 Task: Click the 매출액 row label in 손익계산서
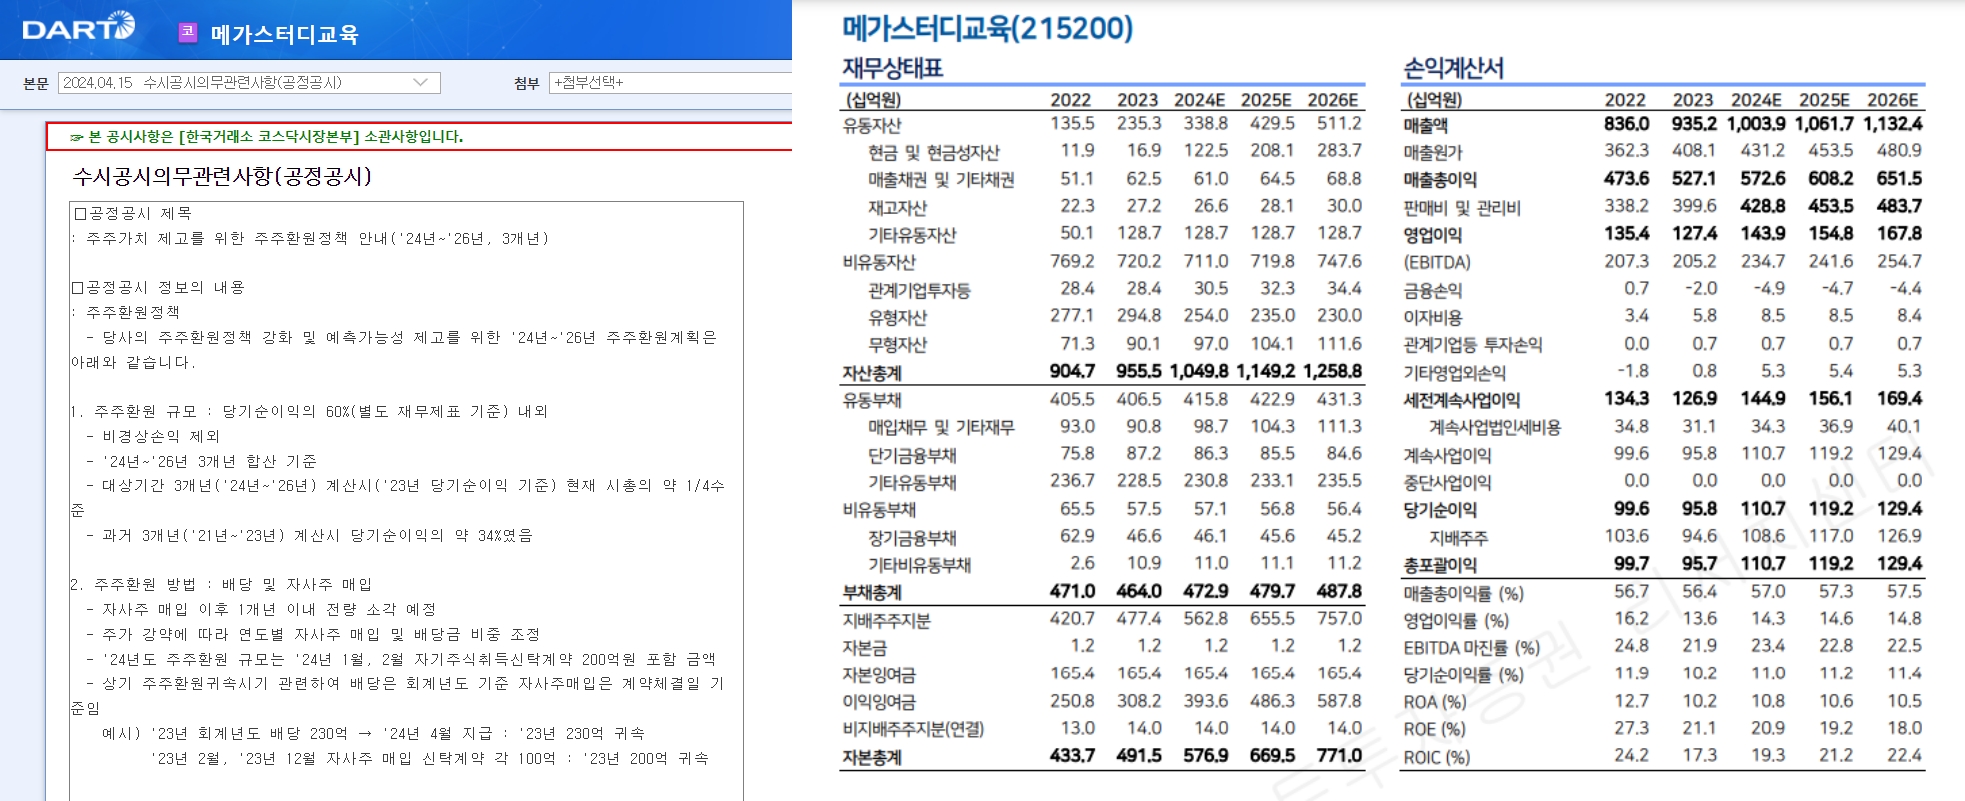[x=1425, y=125]
